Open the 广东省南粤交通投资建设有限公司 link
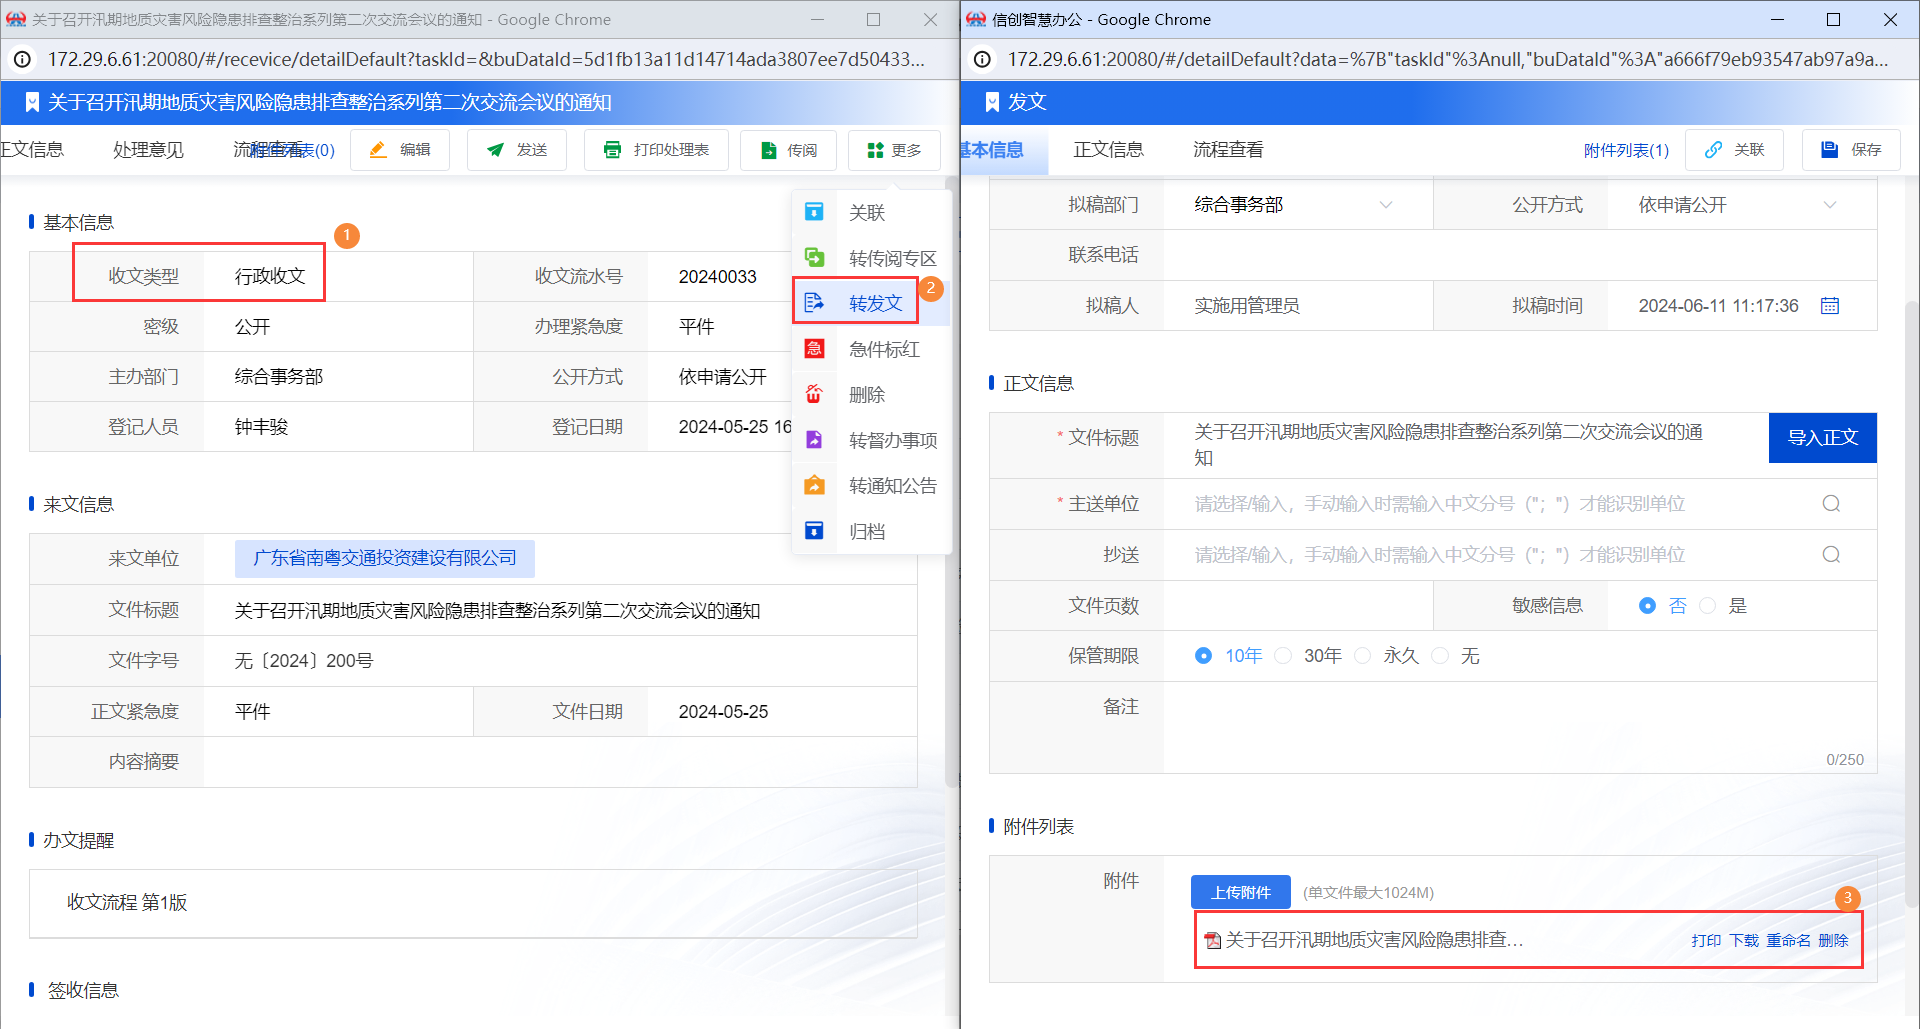This screenshot has height=1029, width=1920. coord(385,558)
